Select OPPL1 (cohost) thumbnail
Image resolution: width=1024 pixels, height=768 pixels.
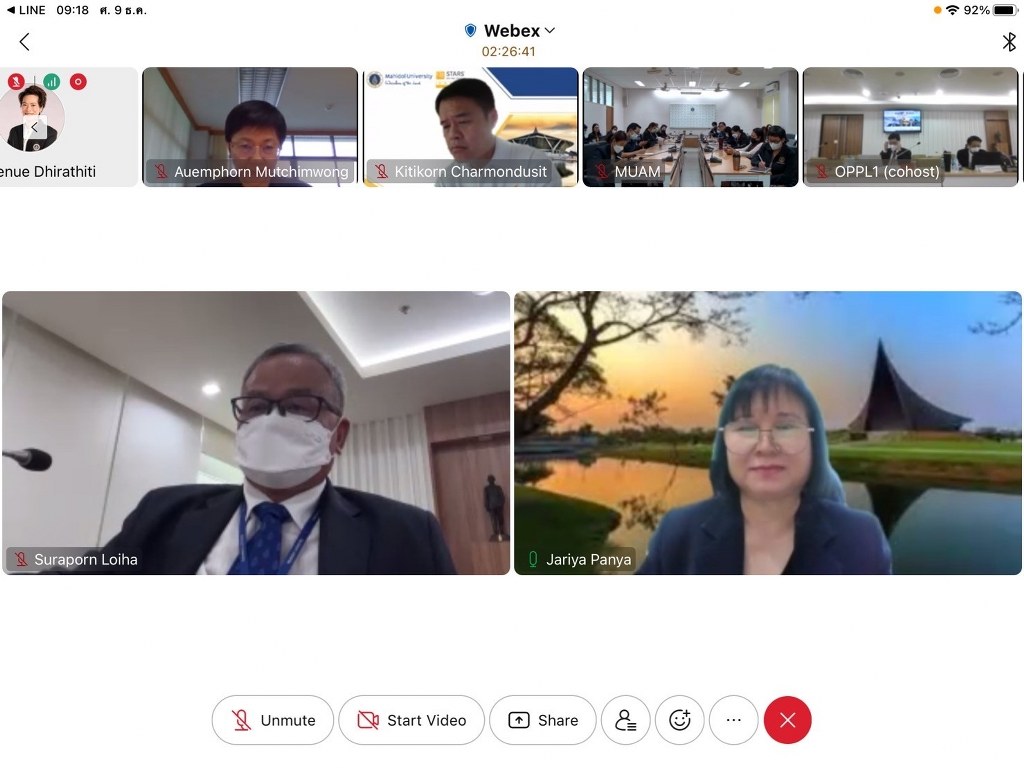tap(910, 126)
